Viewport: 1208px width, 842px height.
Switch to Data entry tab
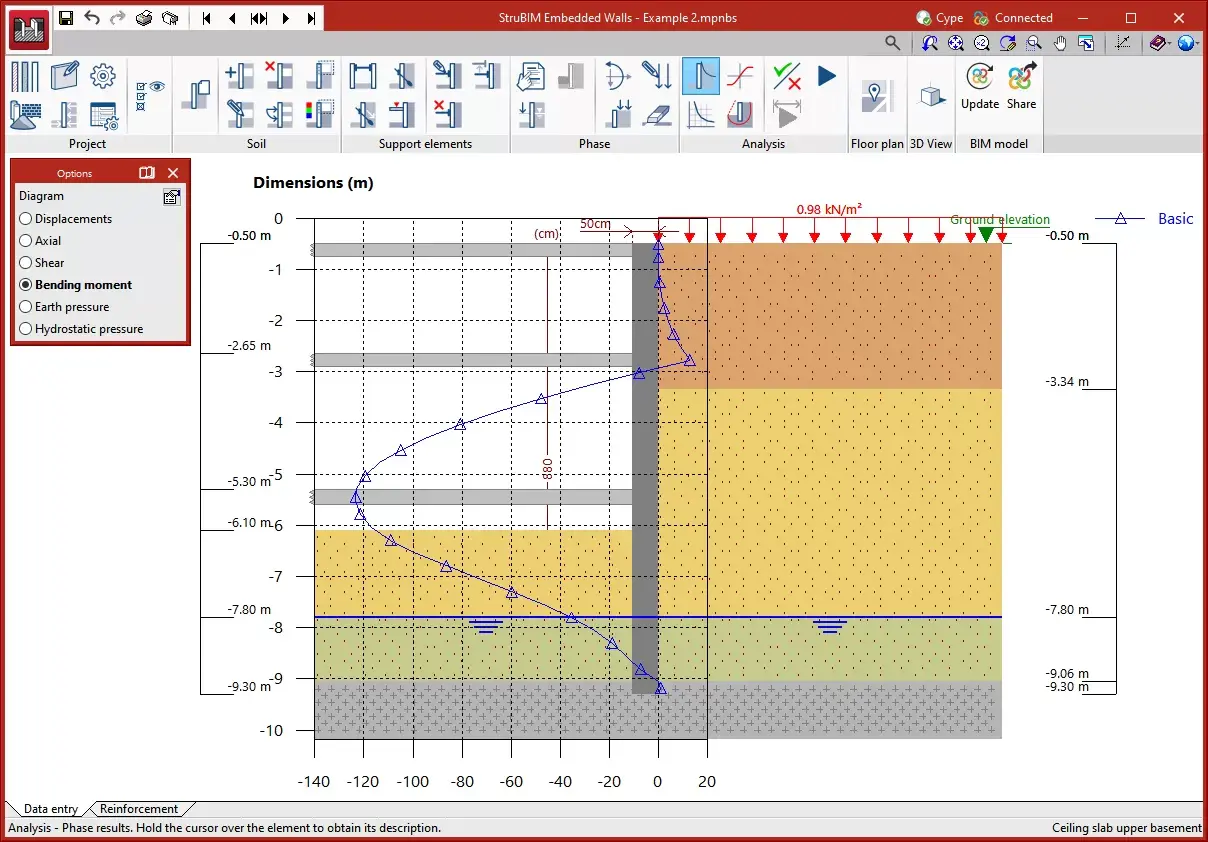click(50, 809)
